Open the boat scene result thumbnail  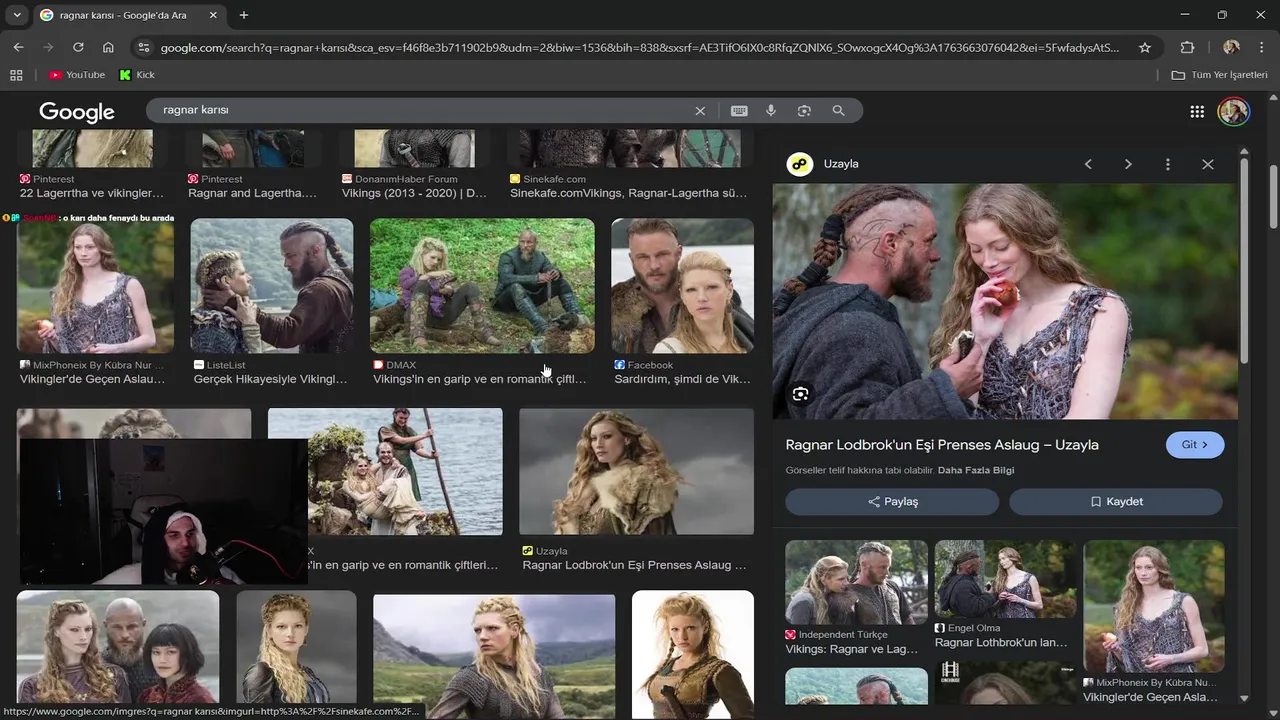tap(400, 471)
